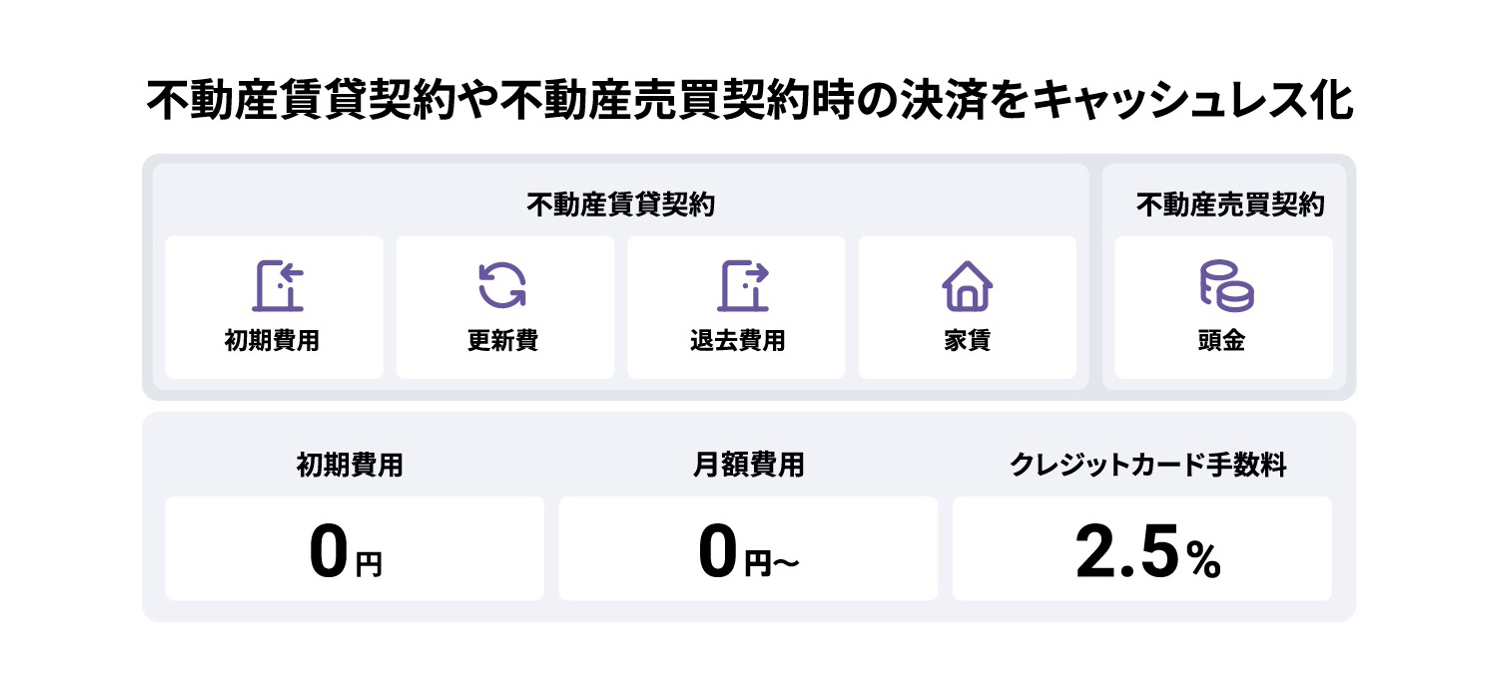The image size is (1500, 700).
Task: Click the 初期費用 pricing heading in lower panel
Action: pos(350,465)
